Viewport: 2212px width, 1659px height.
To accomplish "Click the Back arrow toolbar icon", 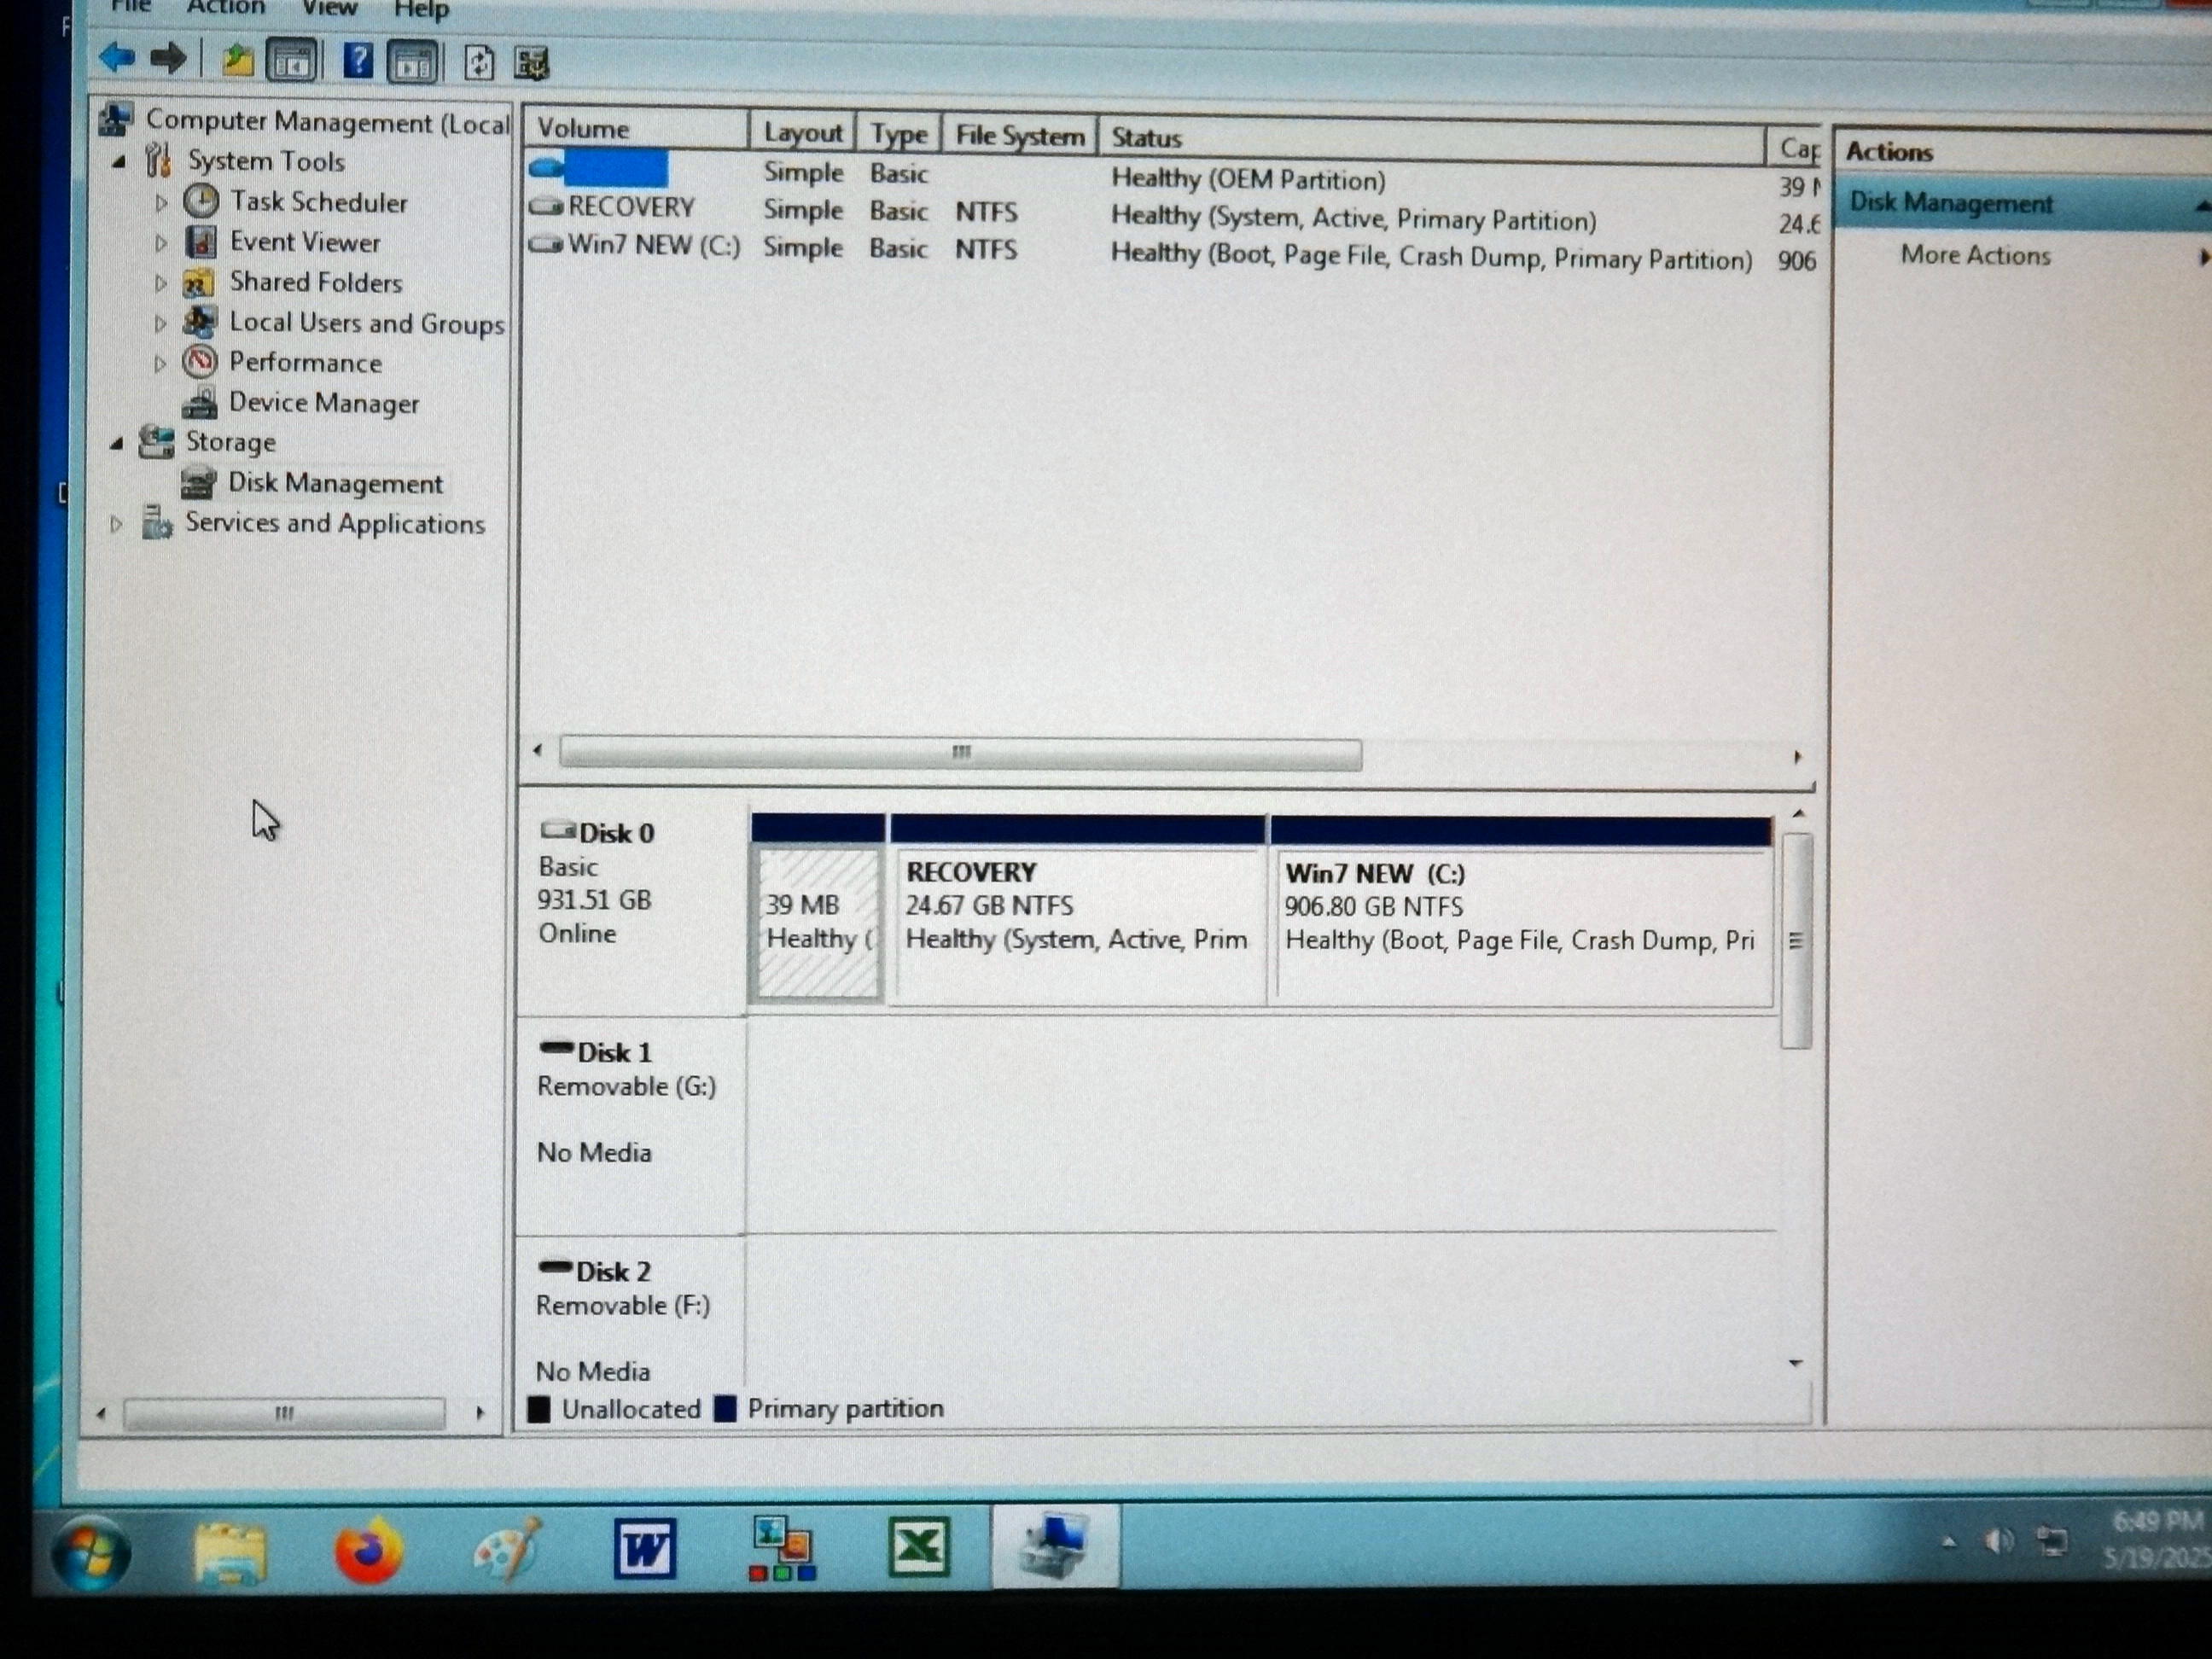I will (x=118, y=58).
